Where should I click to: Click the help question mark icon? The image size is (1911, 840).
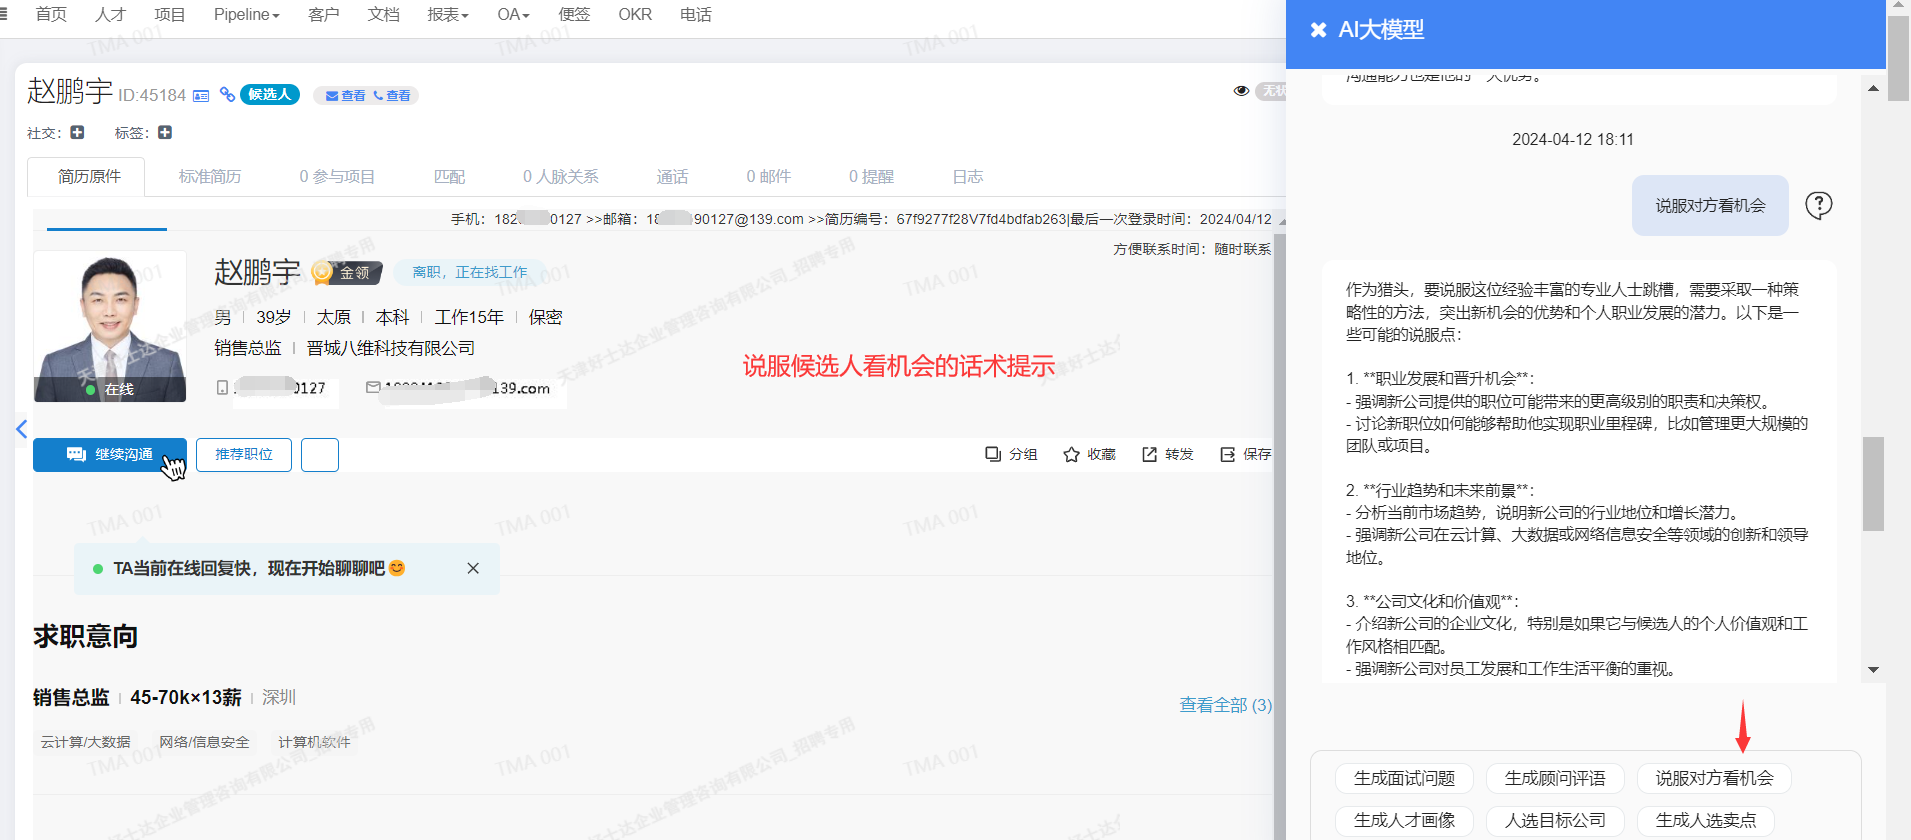pyautogui.click(x=1818, y=205)
